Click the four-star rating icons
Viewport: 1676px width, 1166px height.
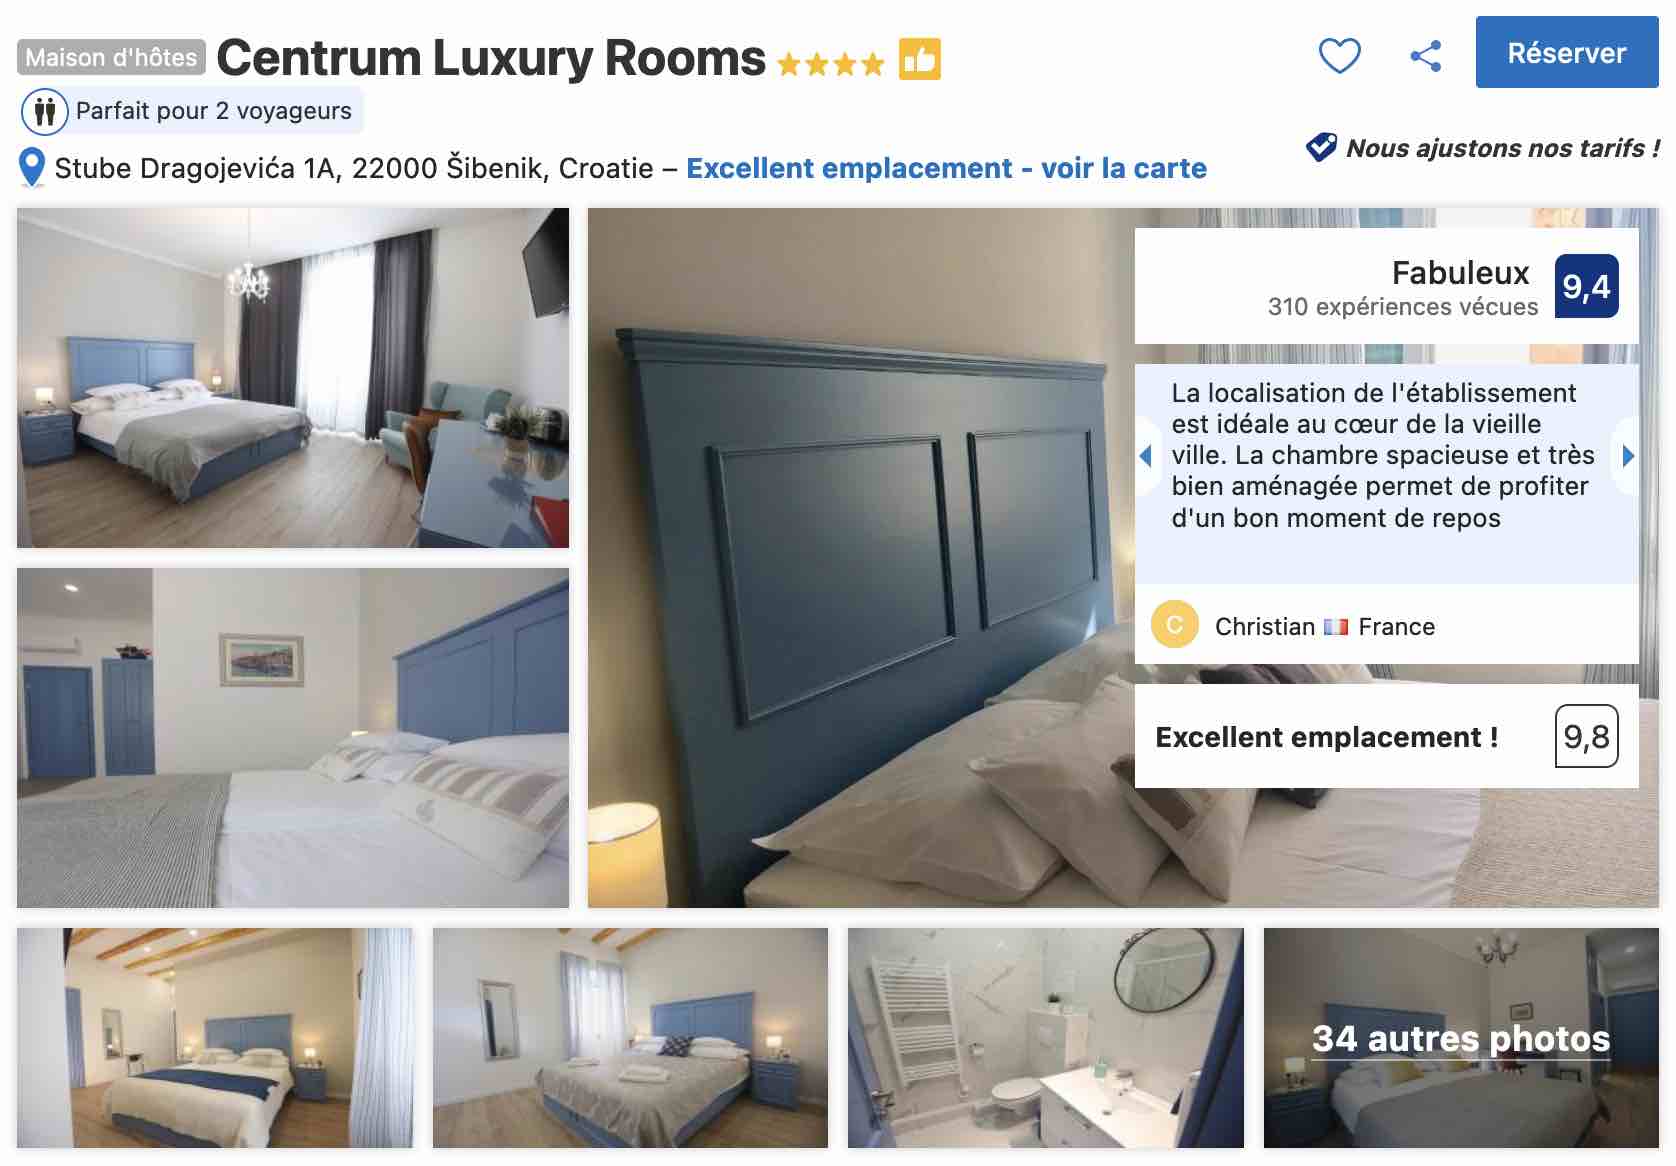(x=830, y=64)
